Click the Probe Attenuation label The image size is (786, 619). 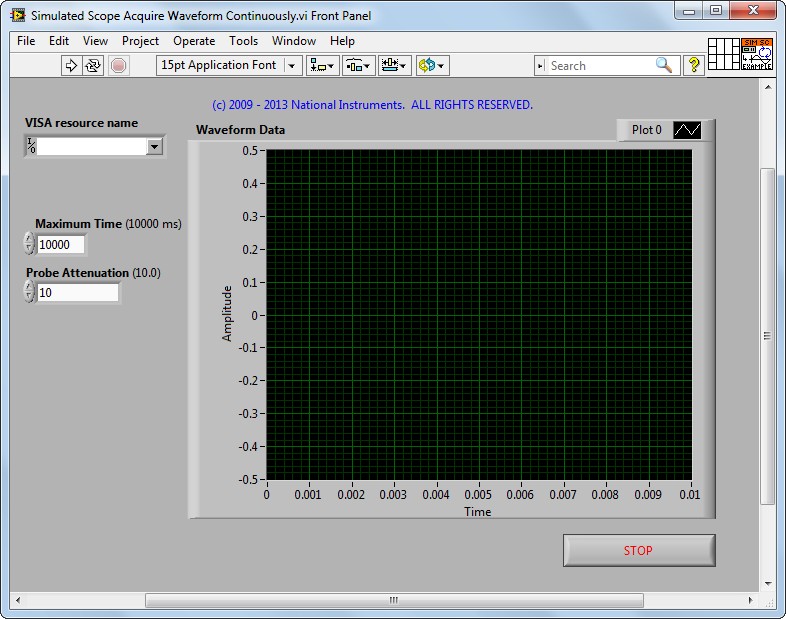coord(93,273)
